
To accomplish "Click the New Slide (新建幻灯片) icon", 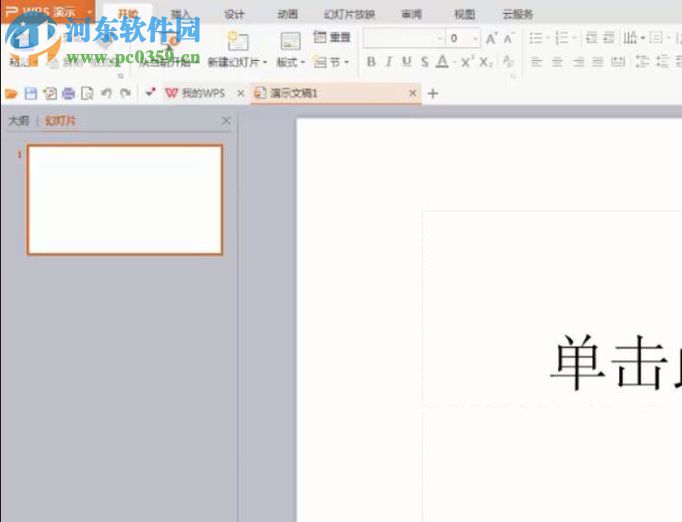I will pos(238,41).
